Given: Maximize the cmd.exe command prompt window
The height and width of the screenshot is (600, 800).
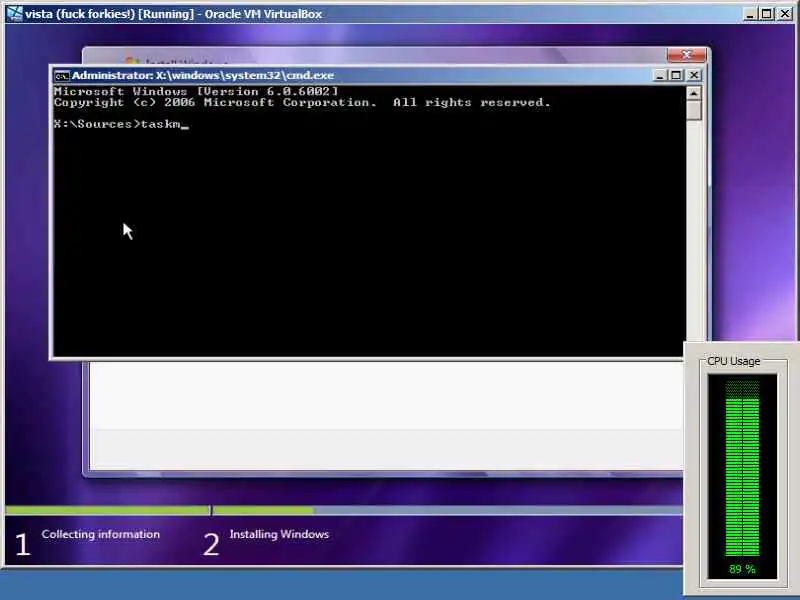Looking at the screenshot, I should (x=676, y=76).
